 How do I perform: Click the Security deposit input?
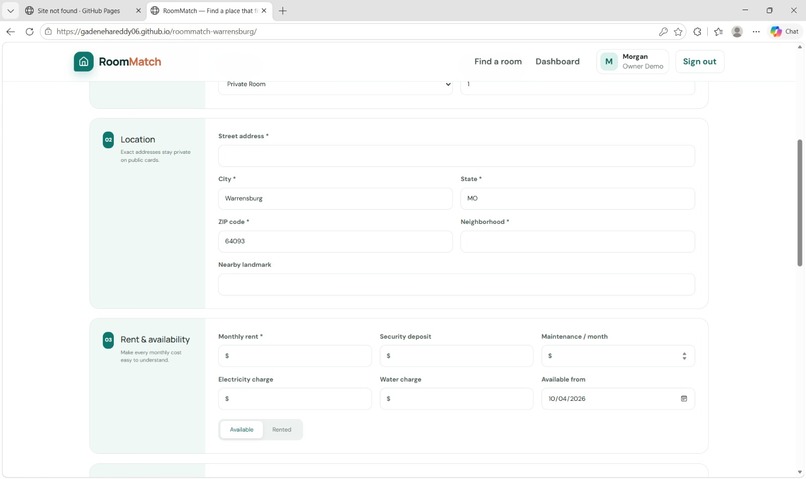point(456,356)
